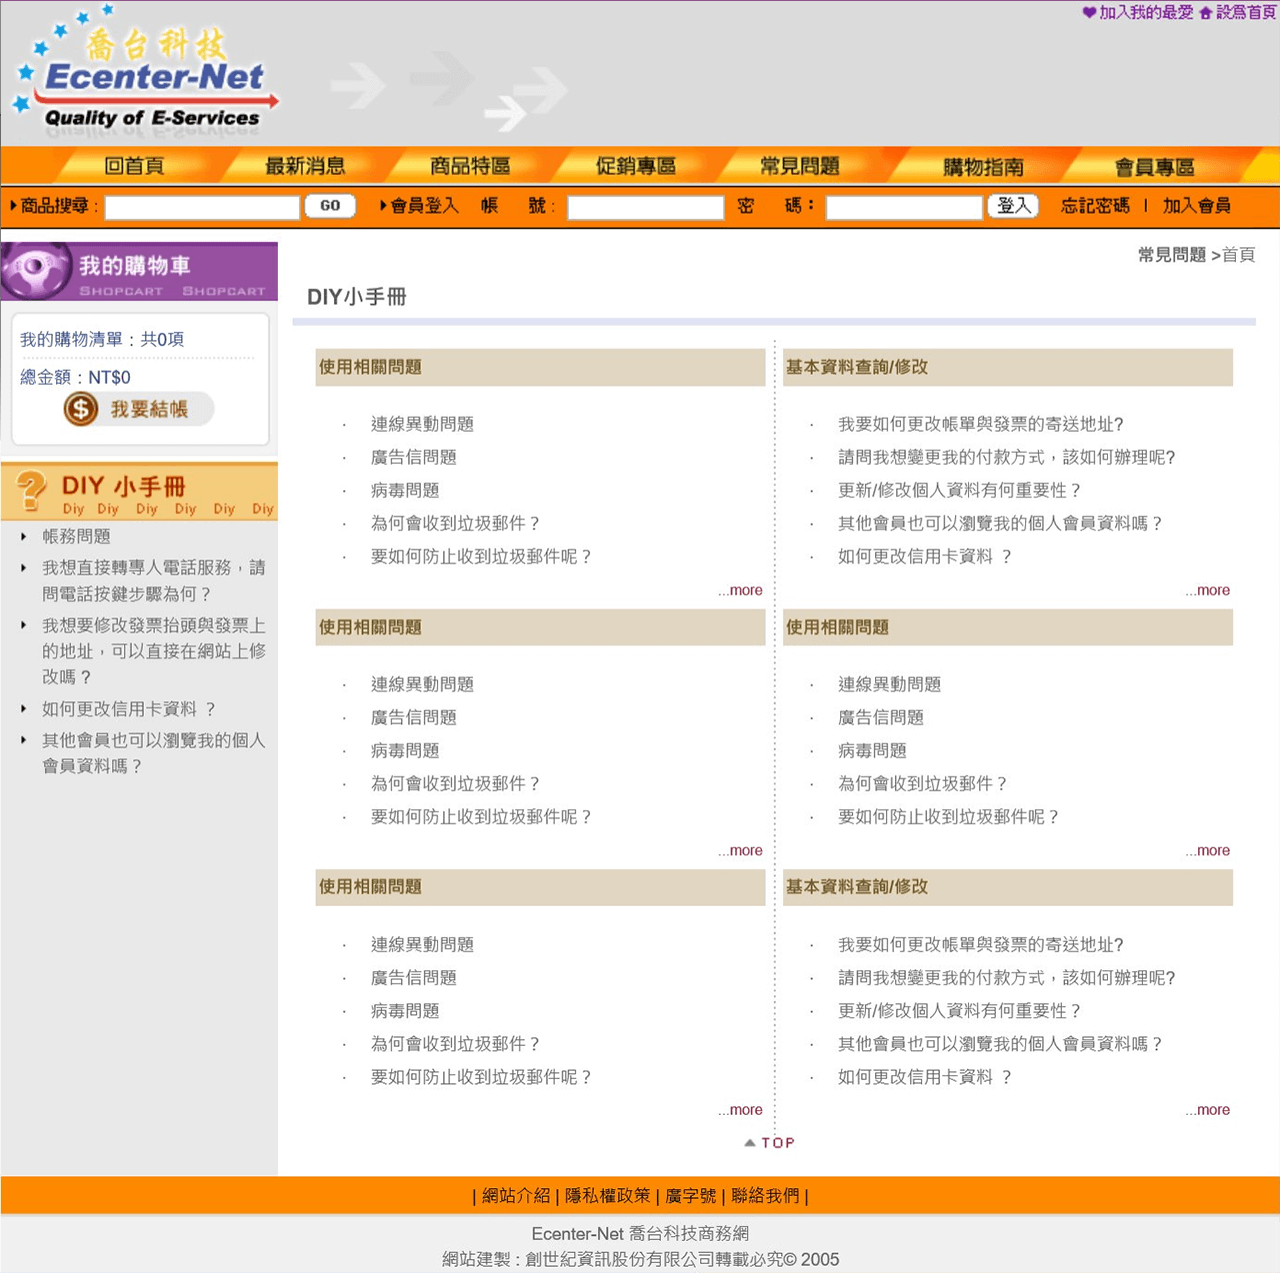Click ...more under top-right 基本資料查詢/修改
1280x1273 pixels.
[1207, 590]
